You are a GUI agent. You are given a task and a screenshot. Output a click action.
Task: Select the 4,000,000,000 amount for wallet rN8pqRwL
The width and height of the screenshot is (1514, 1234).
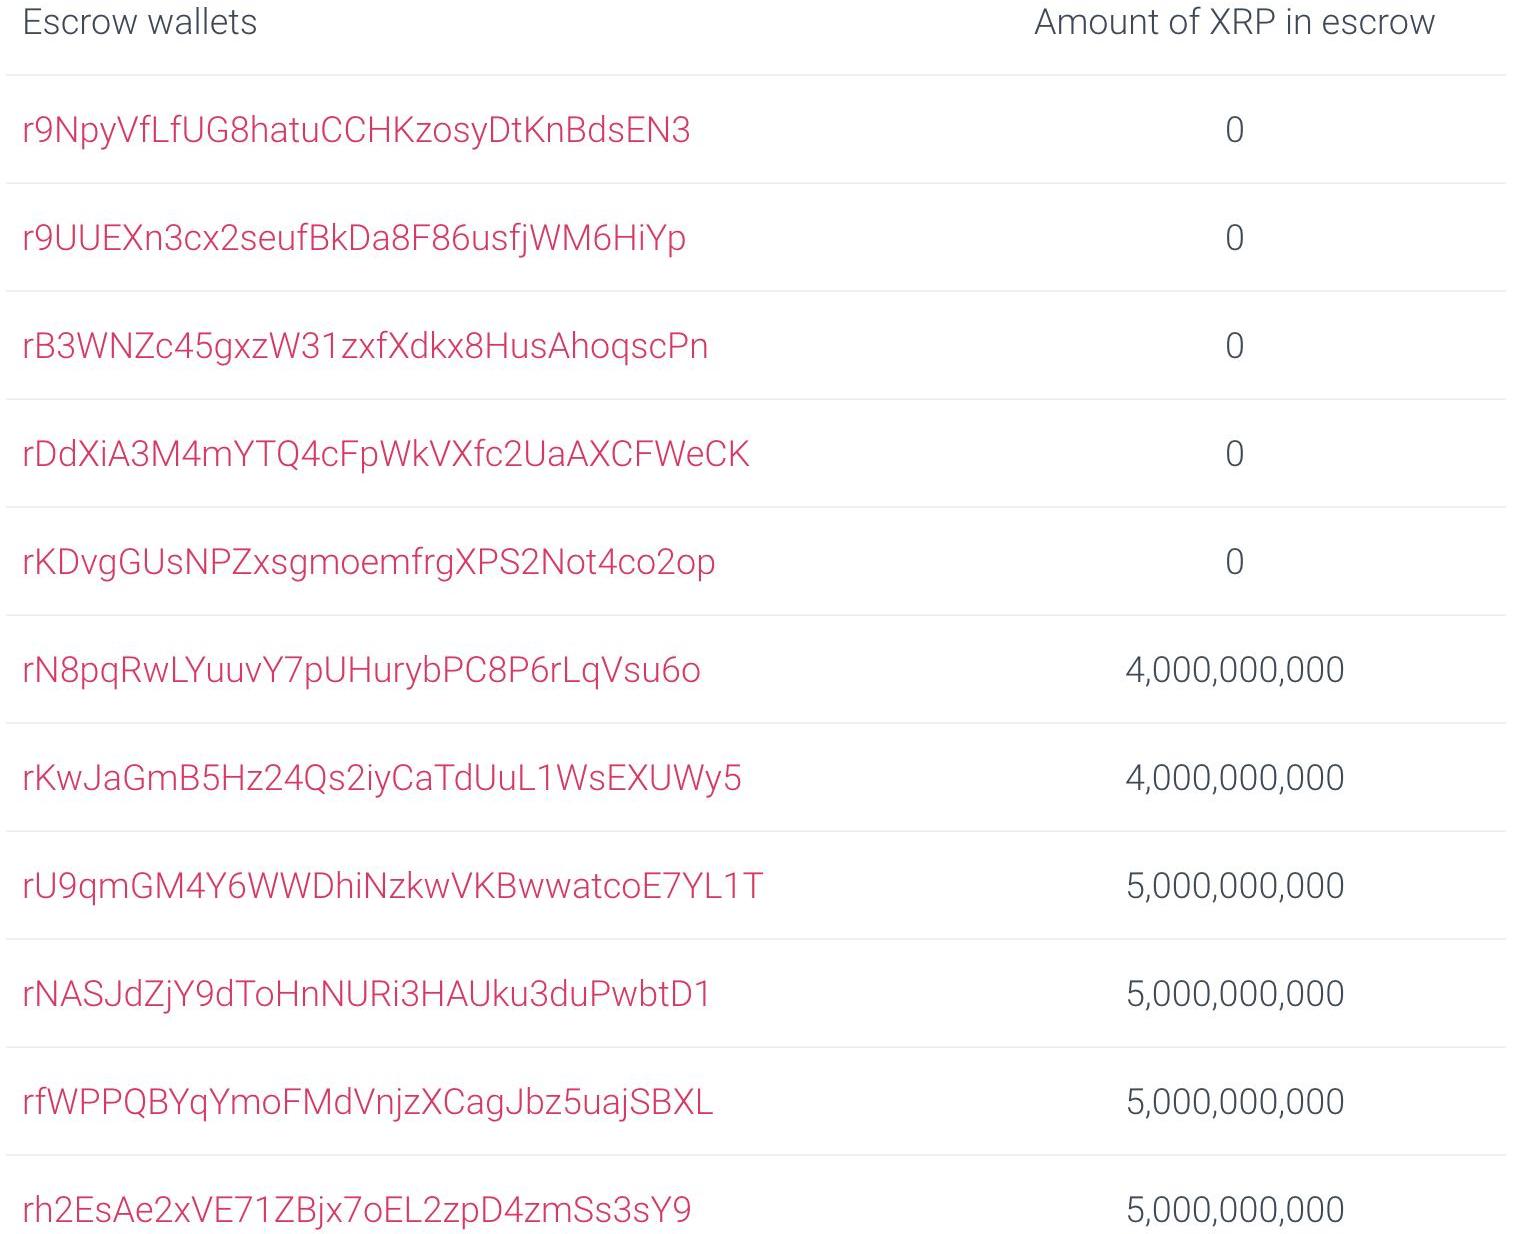1234,670
